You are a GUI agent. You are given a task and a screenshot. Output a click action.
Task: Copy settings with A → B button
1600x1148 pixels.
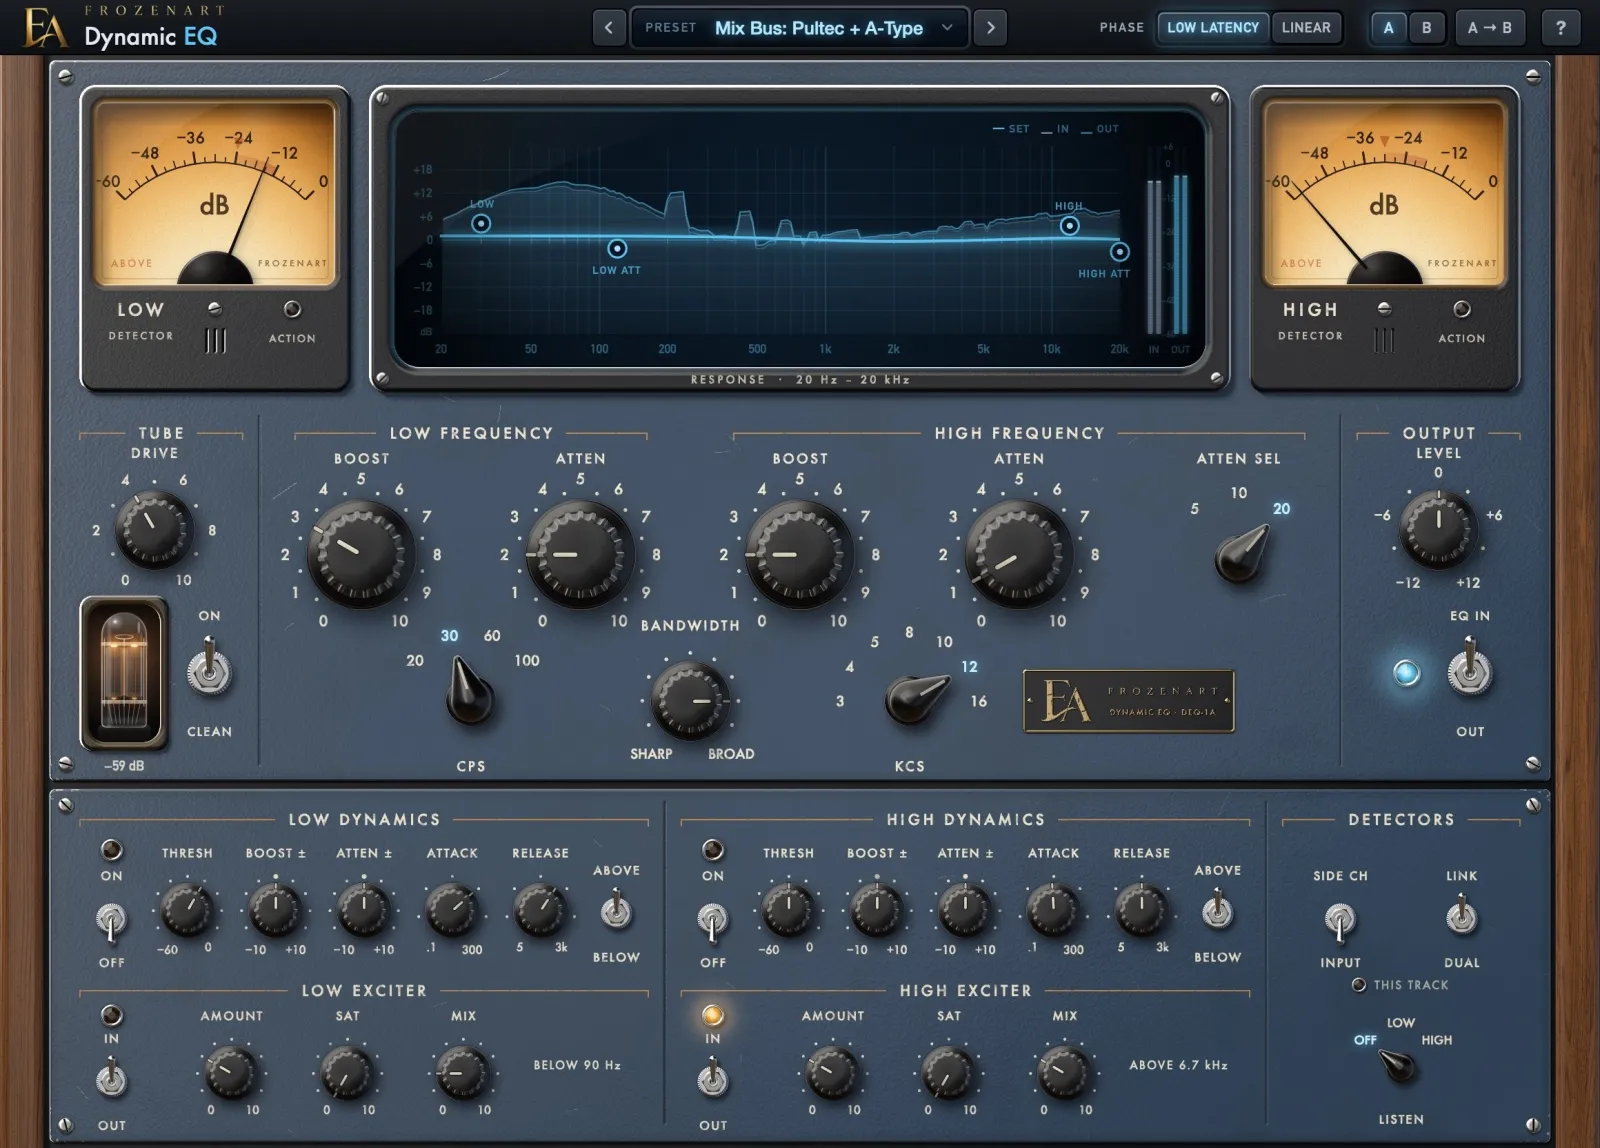pyautogui.click(x=1490, y=28)
